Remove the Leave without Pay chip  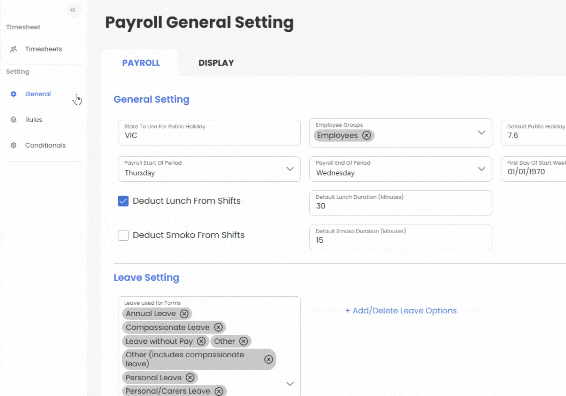pyautogui.click(x=201, y=341)
